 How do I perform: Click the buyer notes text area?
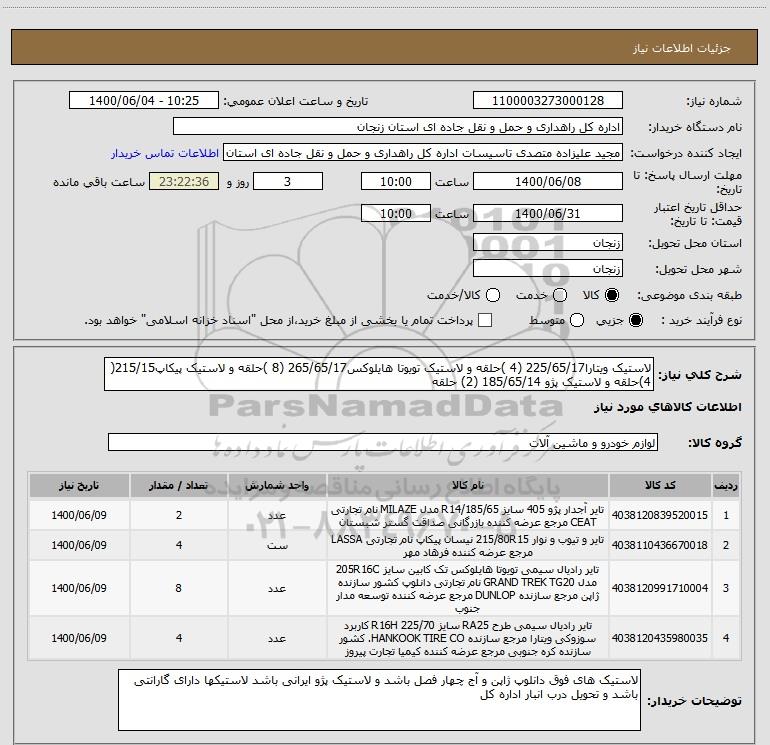pos(380,699)
